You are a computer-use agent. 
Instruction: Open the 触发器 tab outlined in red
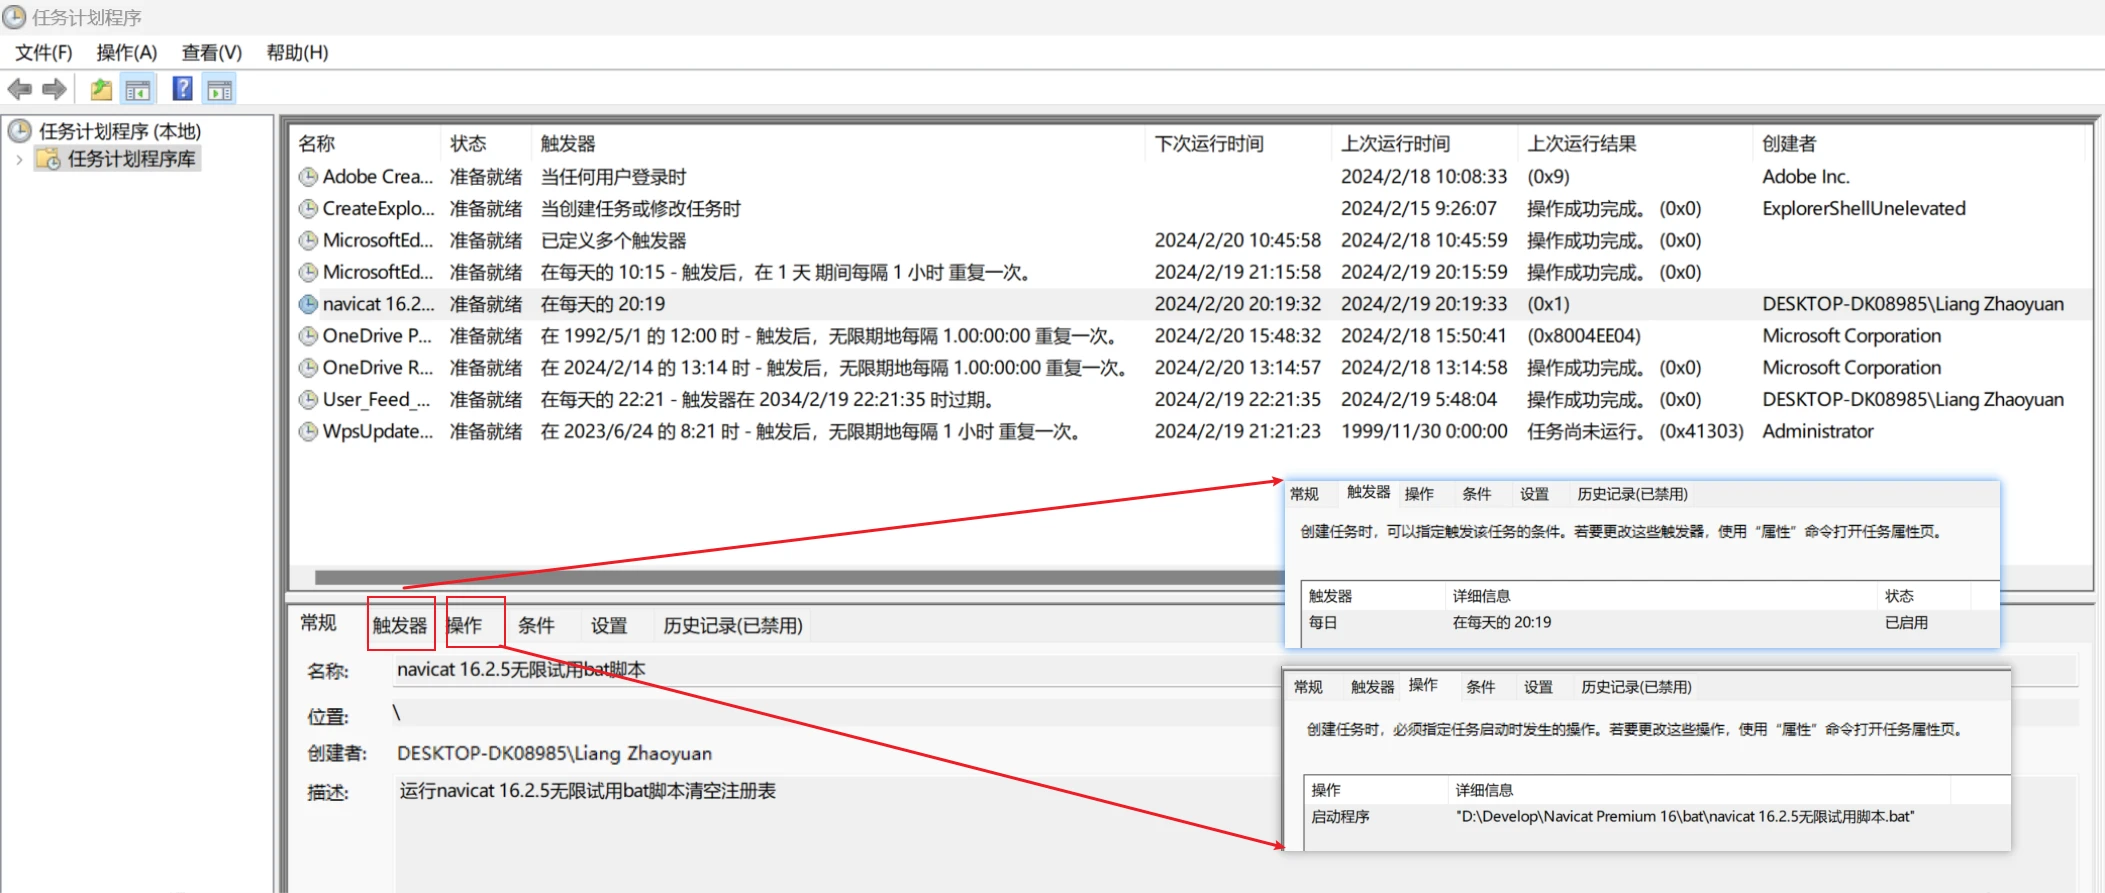coord(400,626)
